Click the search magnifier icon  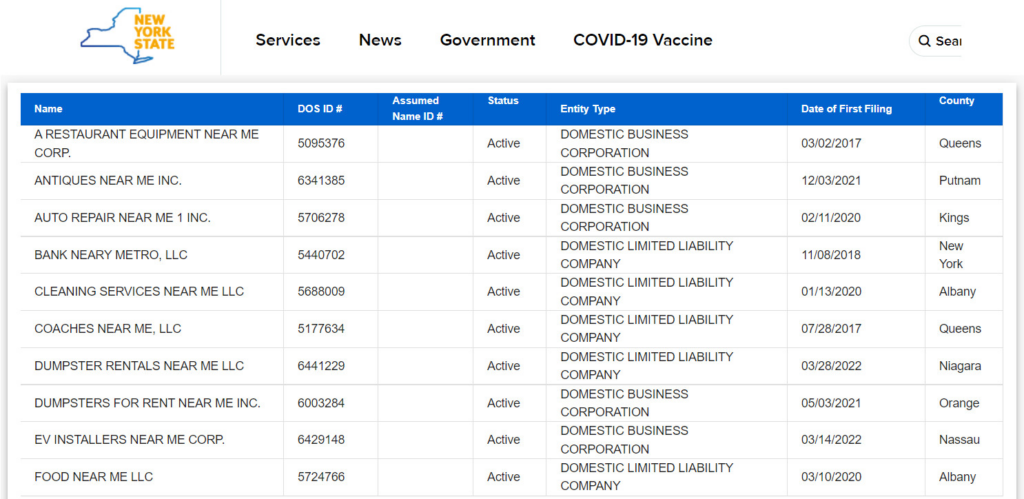point(924,41)
